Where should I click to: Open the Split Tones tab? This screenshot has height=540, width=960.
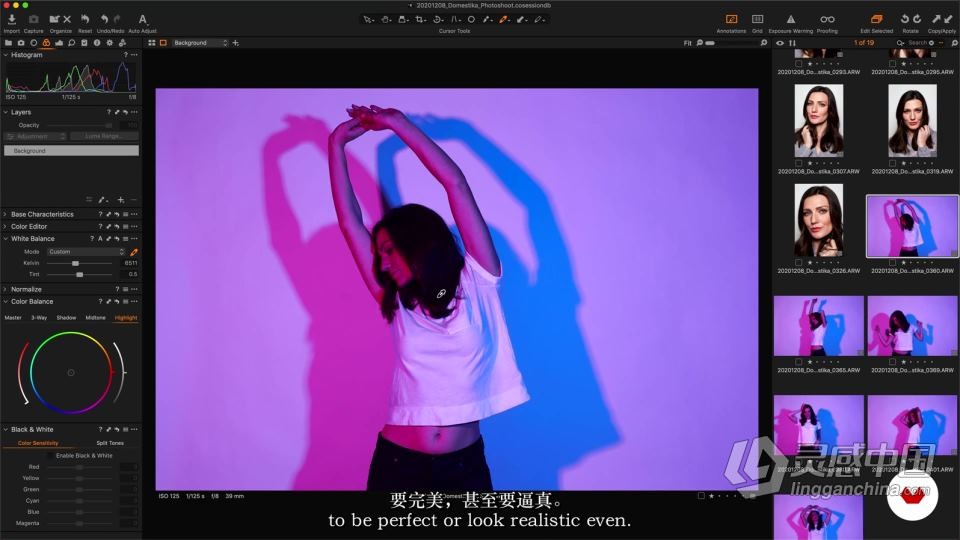tap(110, 443)
